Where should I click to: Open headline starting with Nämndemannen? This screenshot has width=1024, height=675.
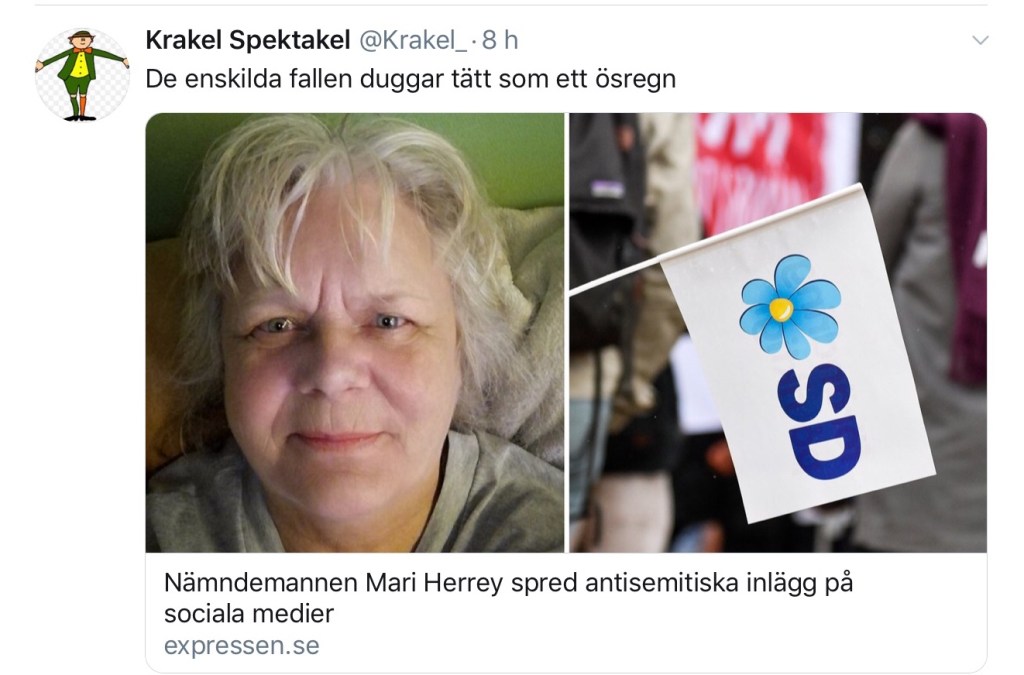(x=508, y=582)
